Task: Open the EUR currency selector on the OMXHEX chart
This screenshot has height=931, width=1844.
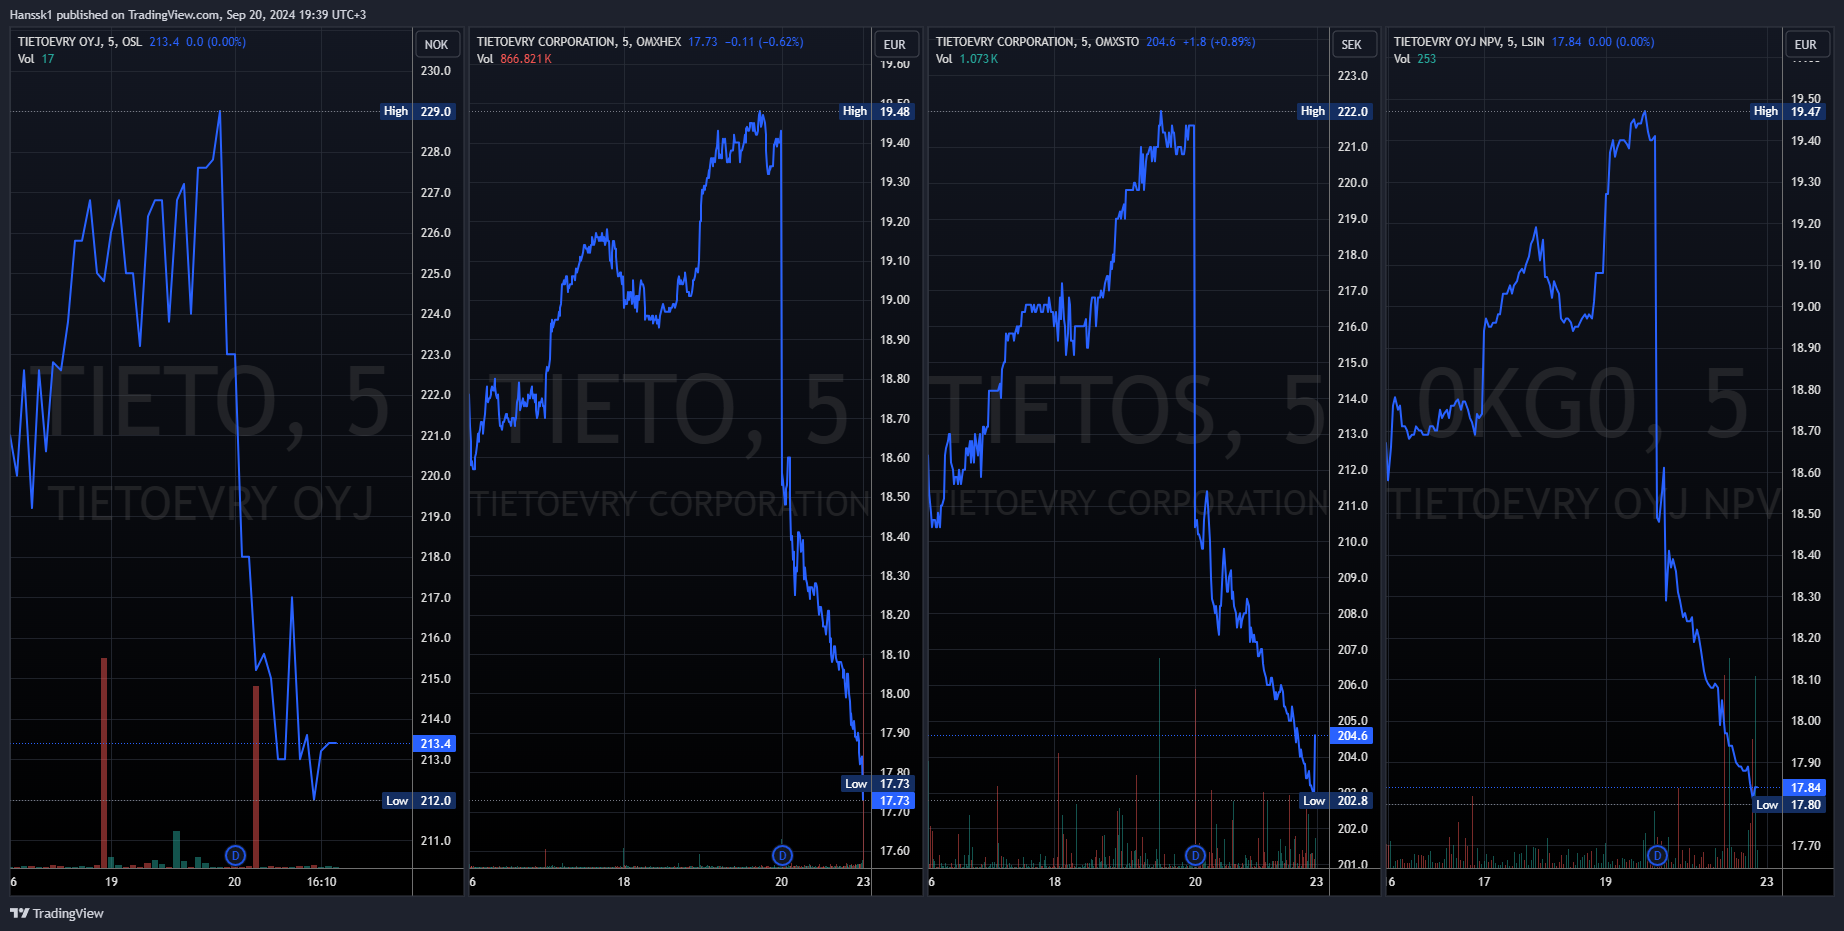Action: coord(895,44)
